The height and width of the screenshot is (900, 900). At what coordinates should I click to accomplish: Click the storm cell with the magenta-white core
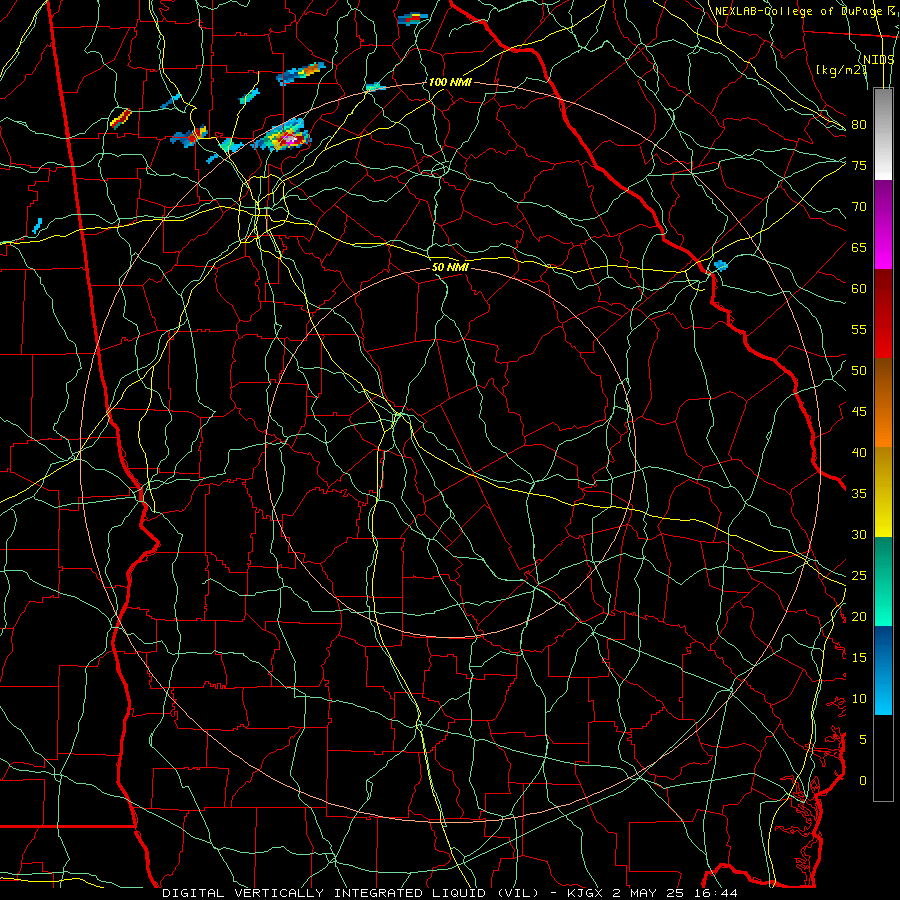pyautogui.click(x=283, y=136)
